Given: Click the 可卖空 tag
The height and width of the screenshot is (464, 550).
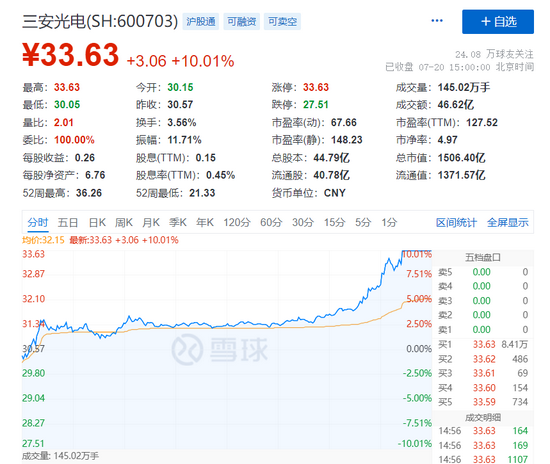Looking at the screenshot, I should (282, 22).
